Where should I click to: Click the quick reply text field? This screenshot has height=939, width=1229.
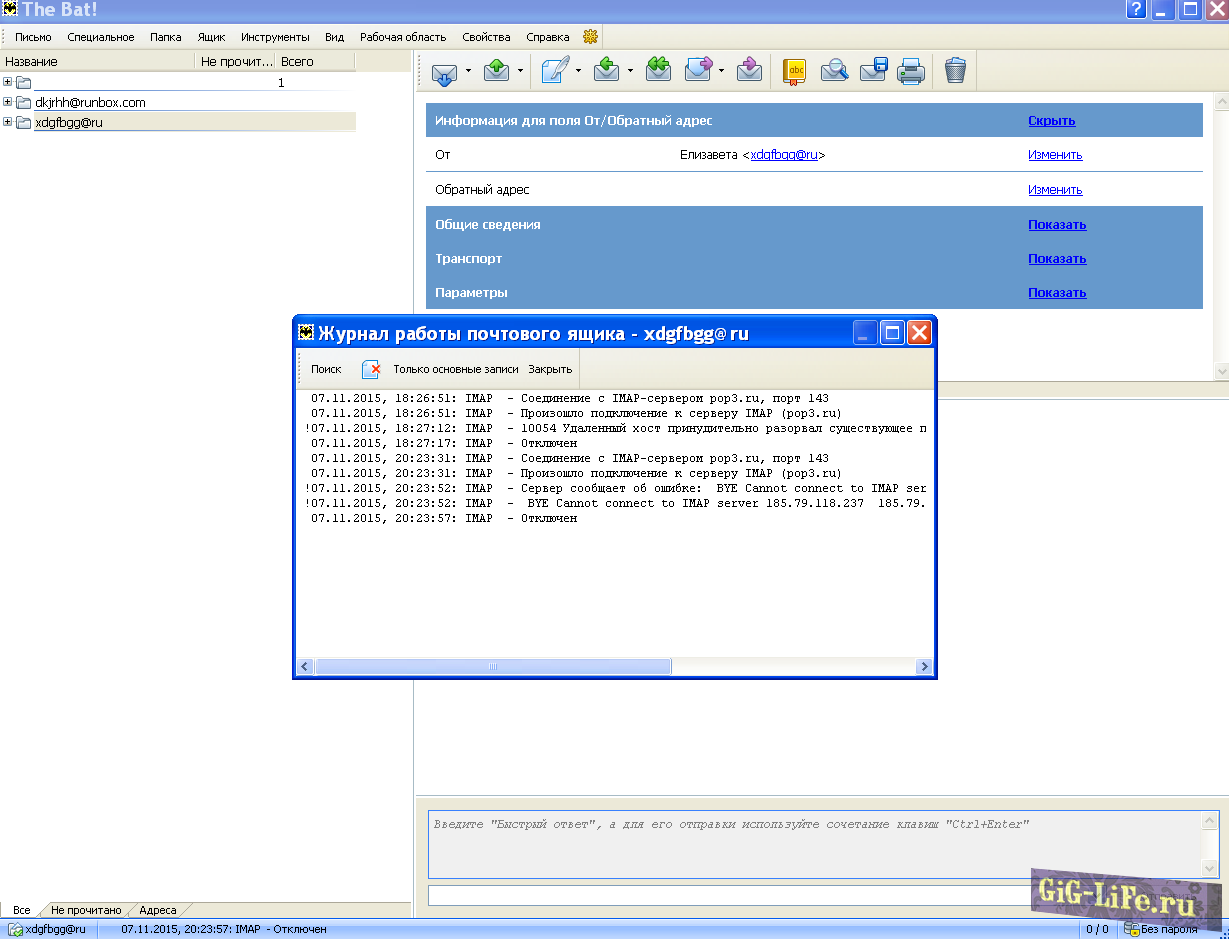pyautogui.click(x=815, y=843)
